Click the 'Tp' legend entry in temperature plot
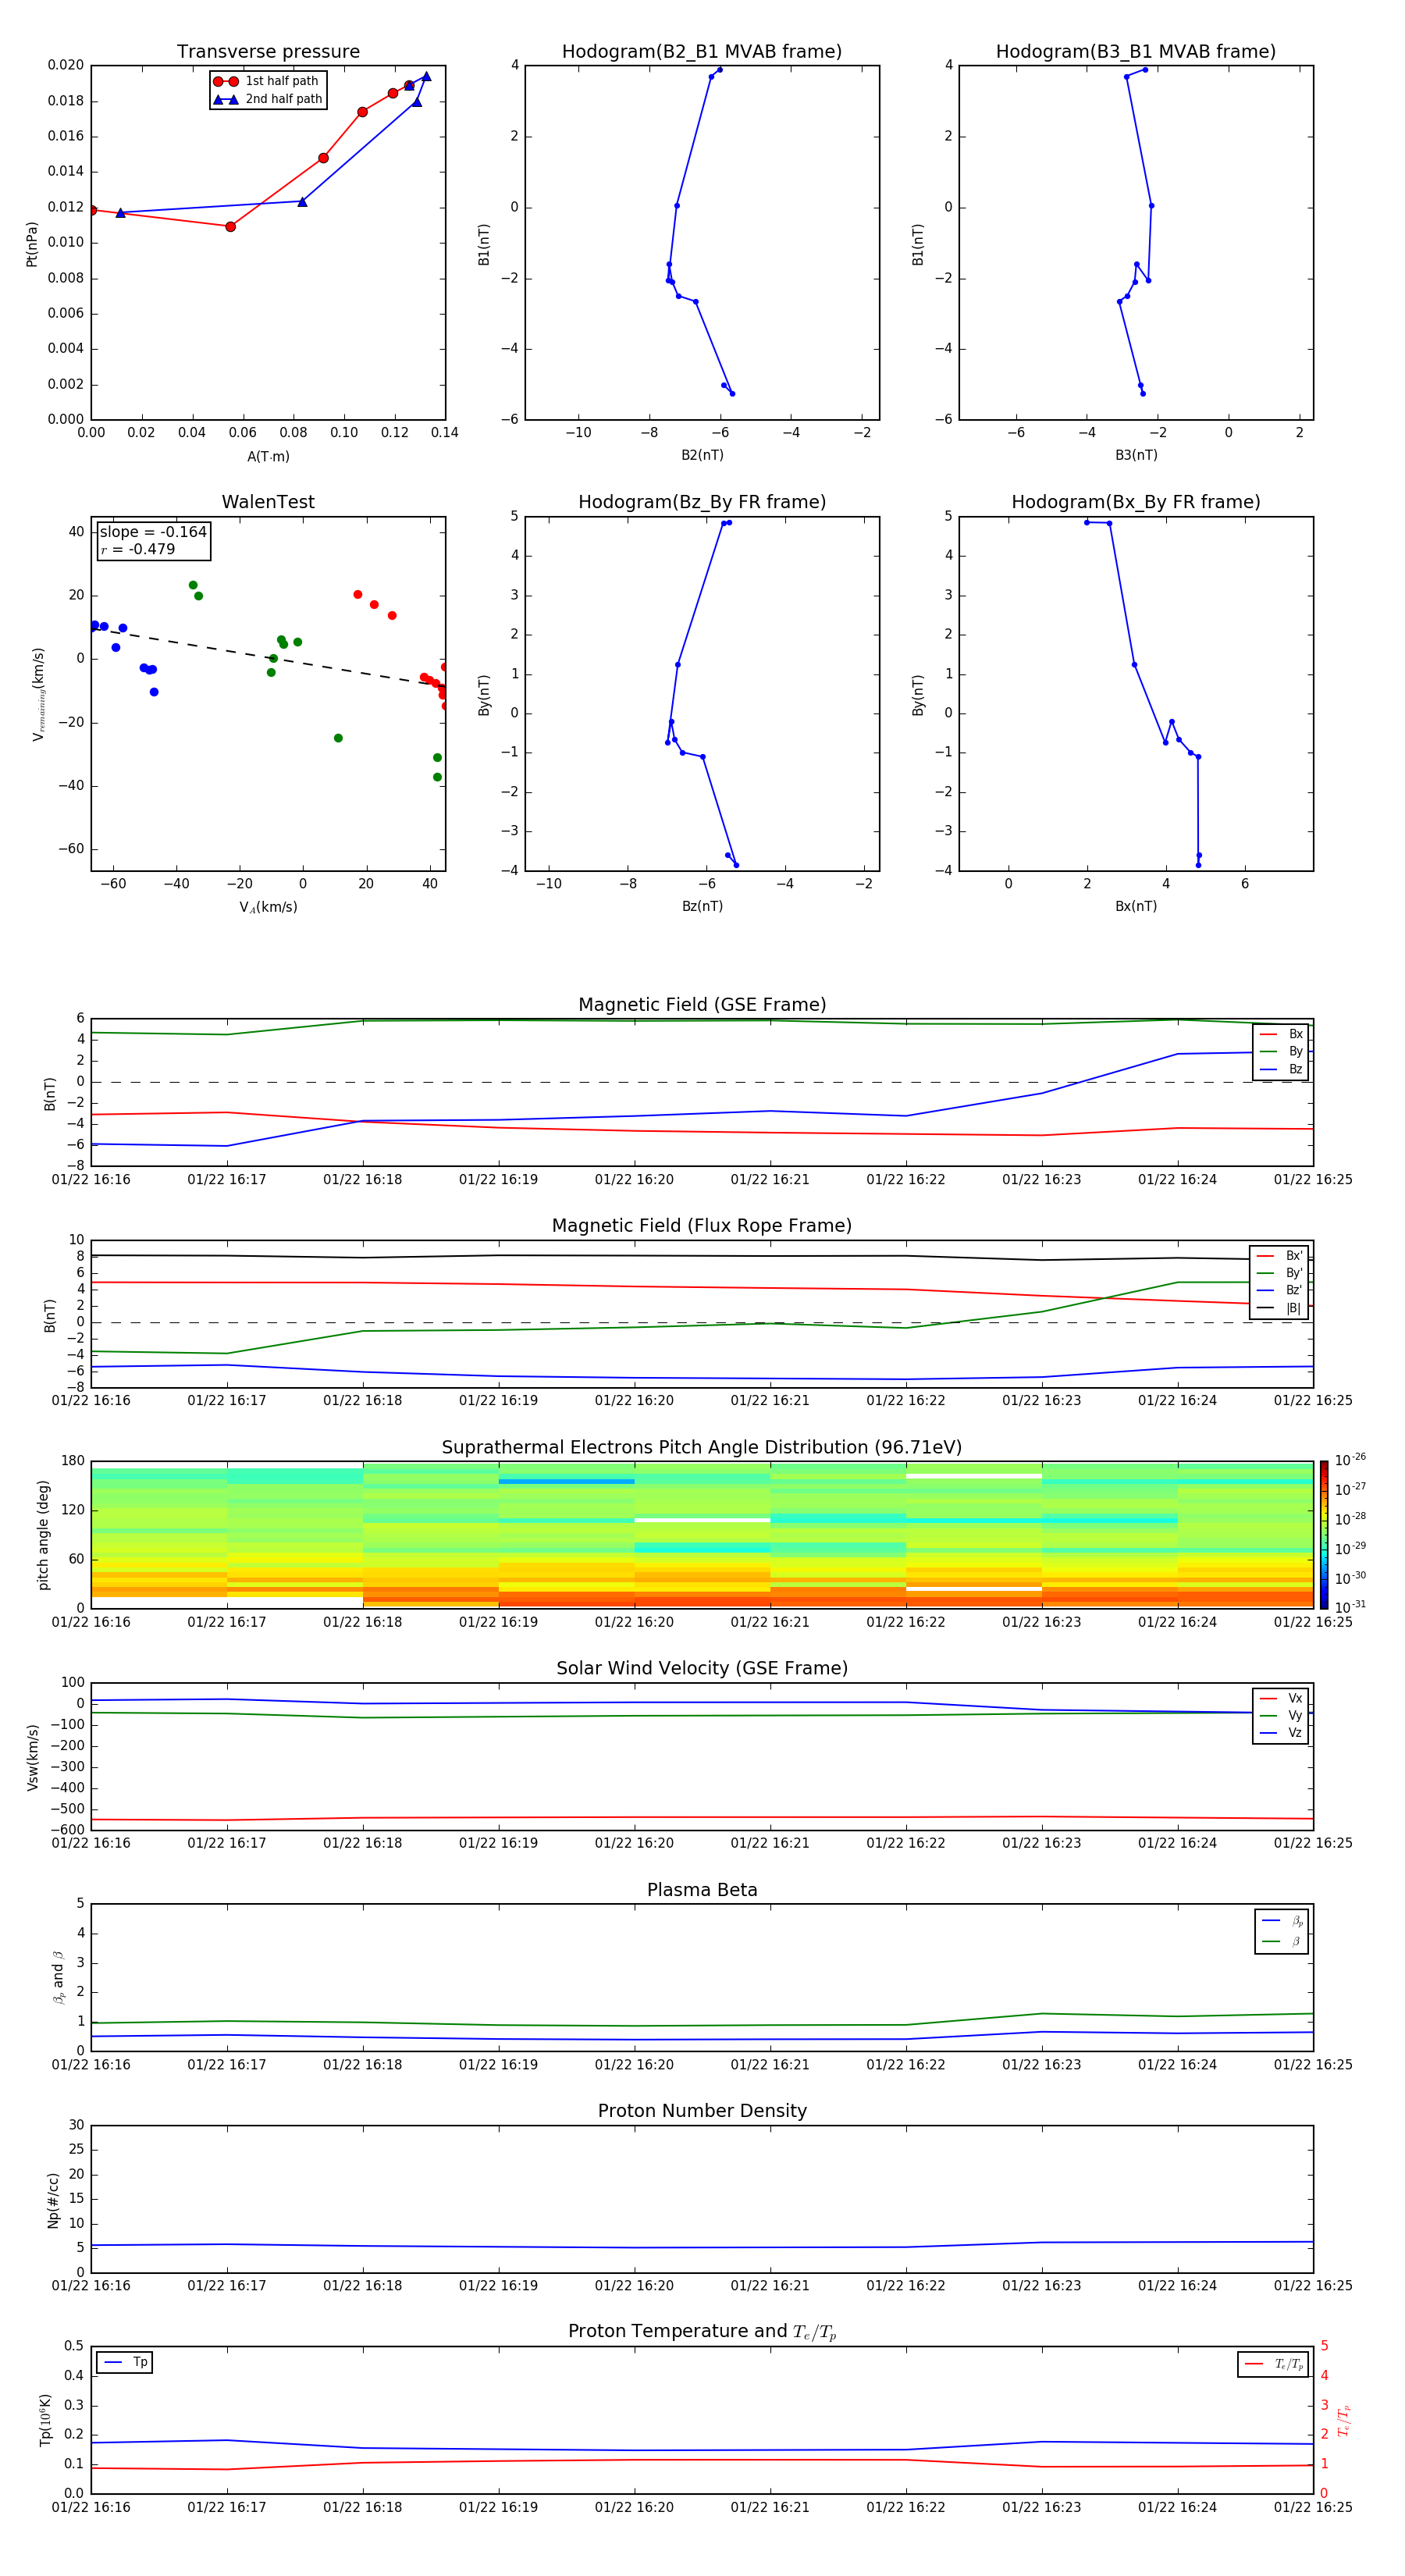Viewport: 1405px width, 2576px height. tap(125, 2362)
